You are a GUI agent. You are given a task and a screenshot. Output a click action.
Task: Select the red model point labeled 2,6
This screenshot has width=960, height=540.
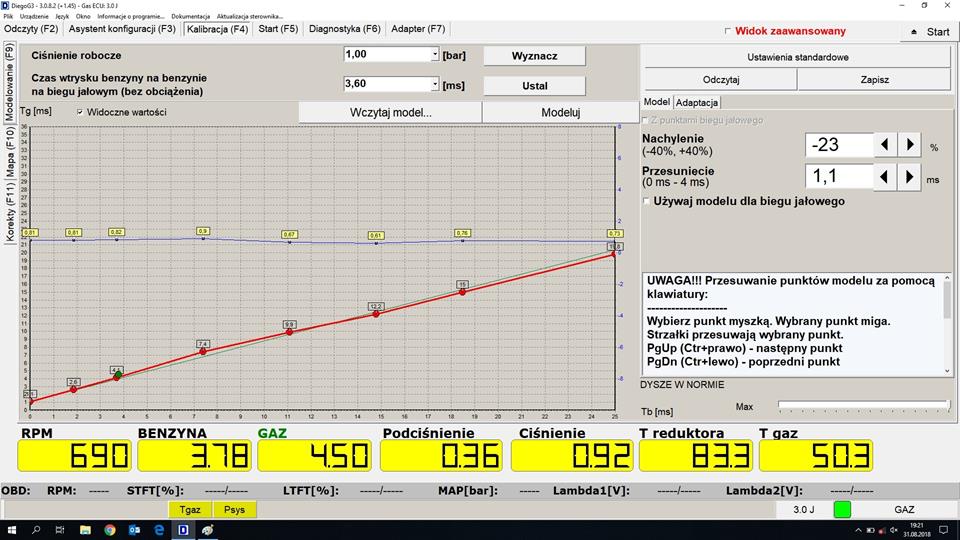(73, 389)
